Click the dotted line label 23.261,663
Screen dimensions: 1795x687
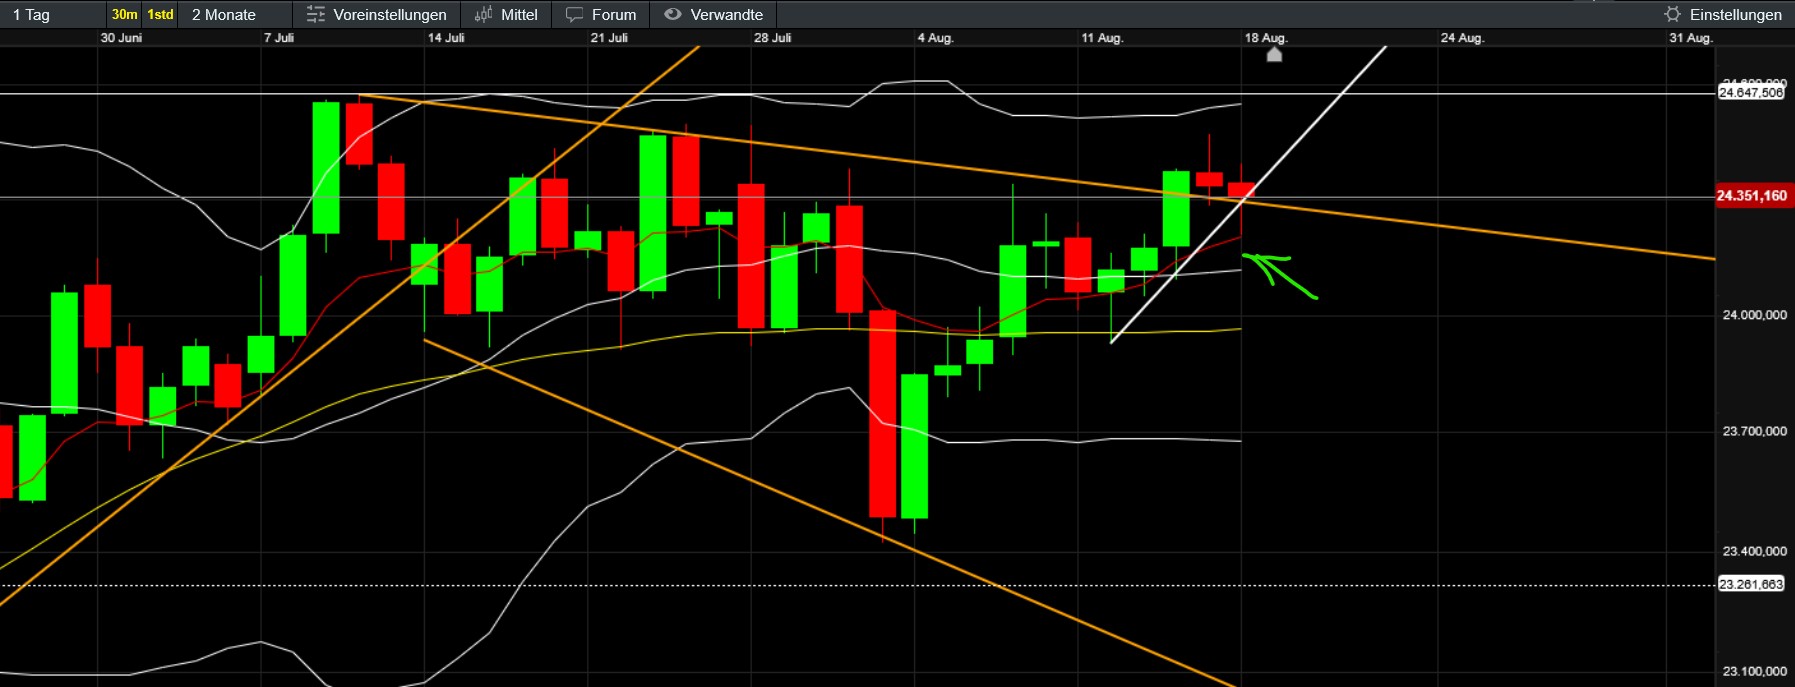1751,584
